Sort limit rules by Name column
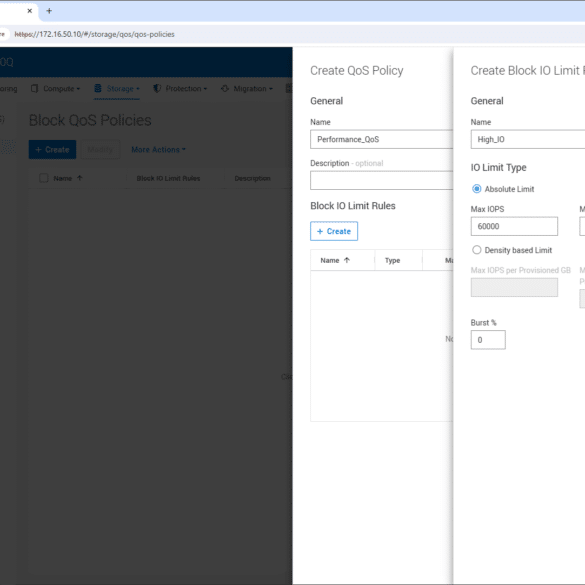Viewport: 585px width, 585px height. click(x=330, y=260)
